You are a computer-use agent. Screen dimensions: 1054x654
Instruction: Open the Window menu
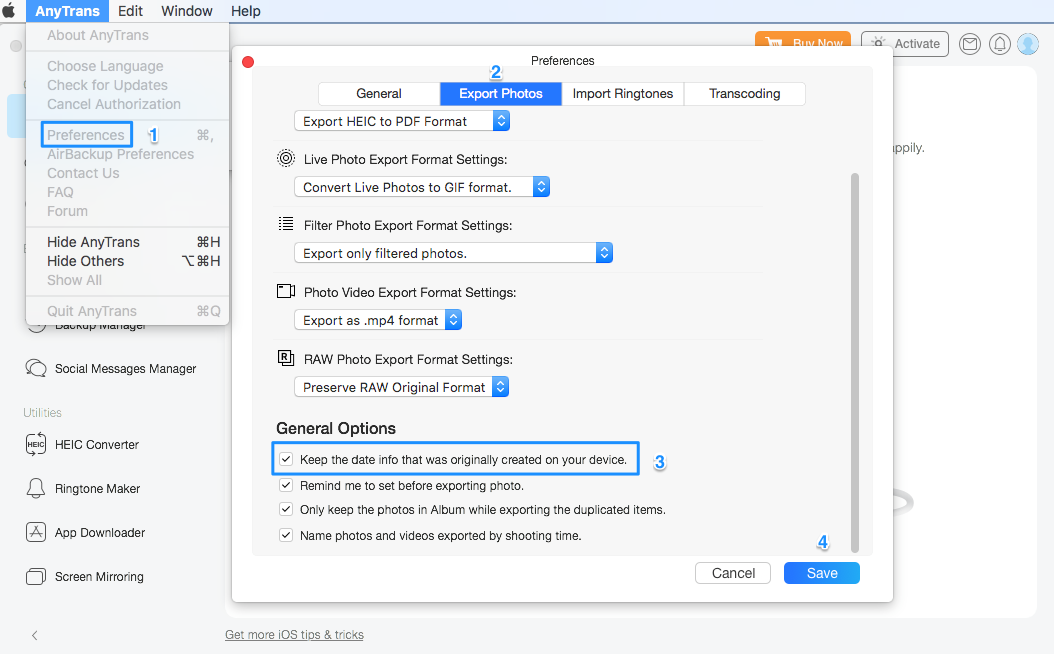click(187, 11)
